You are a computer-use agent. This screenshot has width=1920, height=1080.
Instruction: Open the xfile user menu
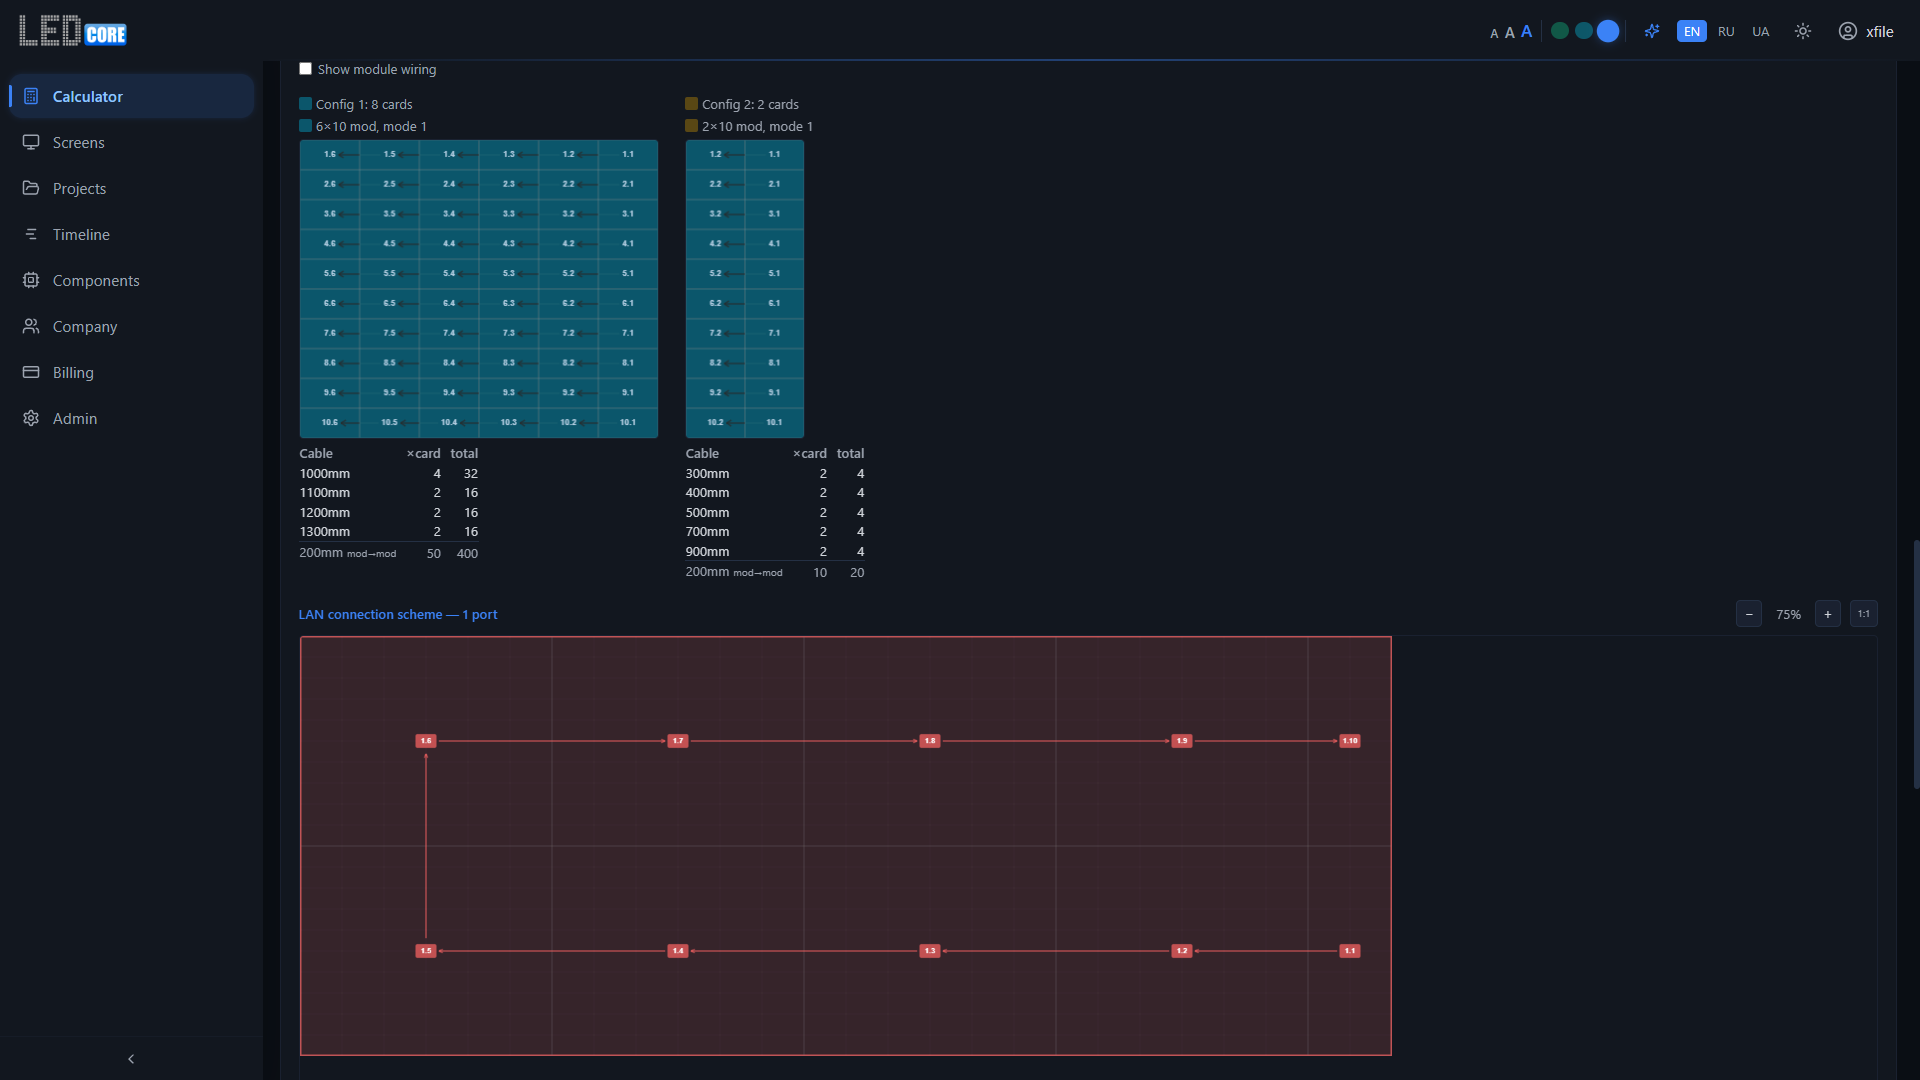(x=1866, y=31)
